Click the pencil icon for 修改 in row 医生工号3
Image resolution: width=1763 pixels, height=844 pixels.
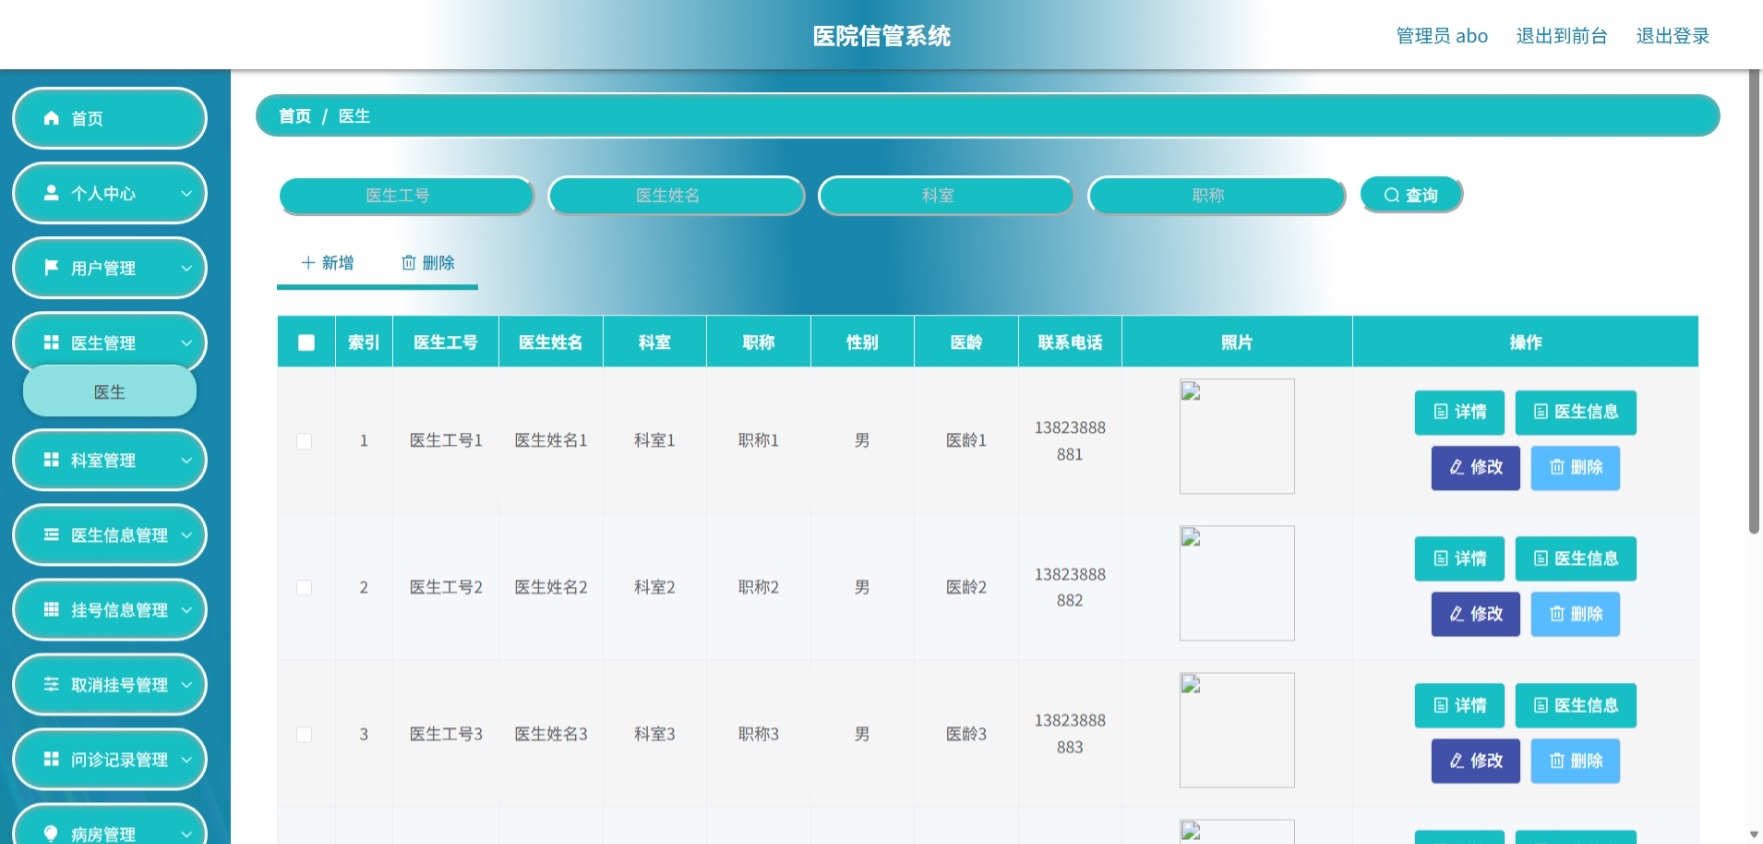(1457, 761)
